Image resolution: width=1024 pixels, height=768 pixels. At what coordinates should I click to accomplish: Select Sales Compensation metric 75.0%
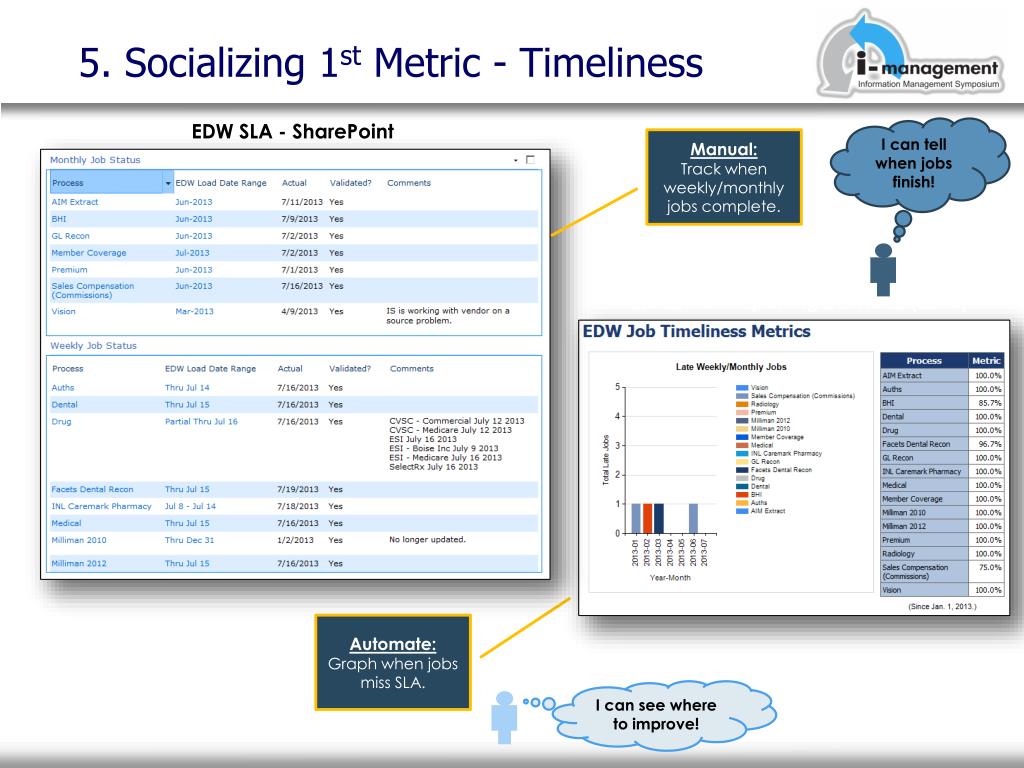989,568
